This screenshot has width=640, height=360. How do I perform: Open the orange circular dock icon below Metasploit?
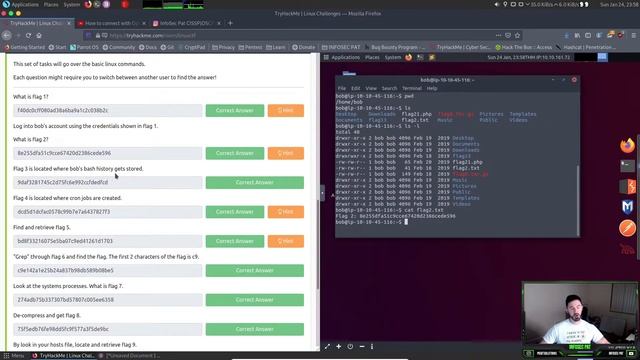[x=627, y=228]
